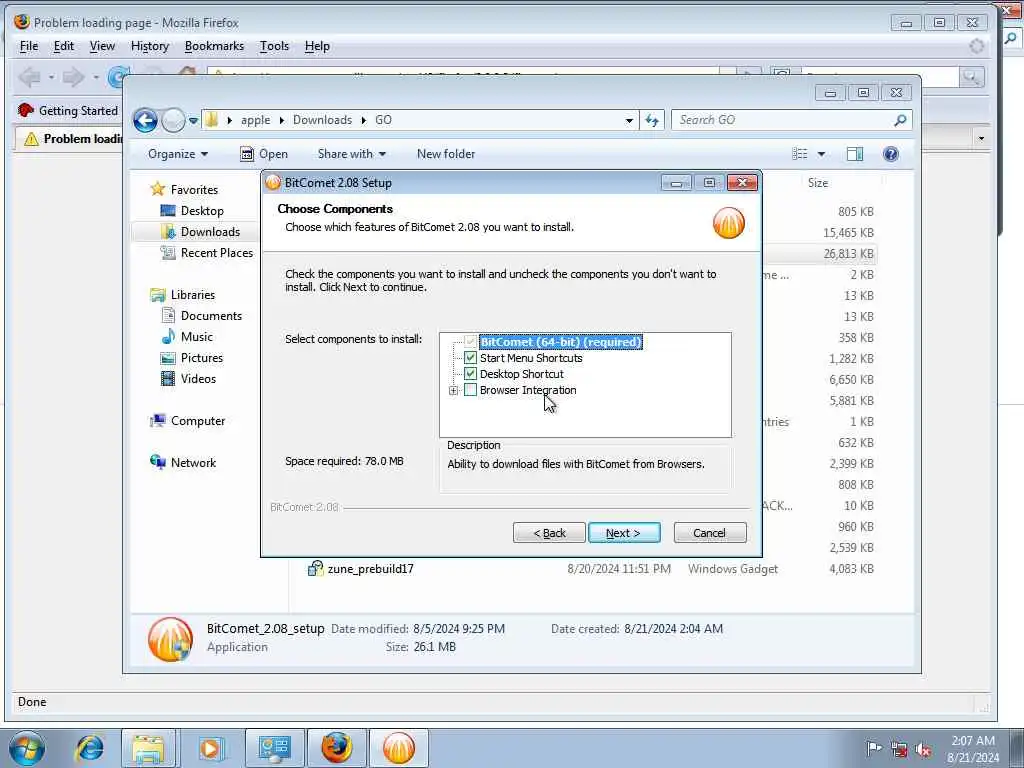Click the Explorer back arrow button

(145, 120)
